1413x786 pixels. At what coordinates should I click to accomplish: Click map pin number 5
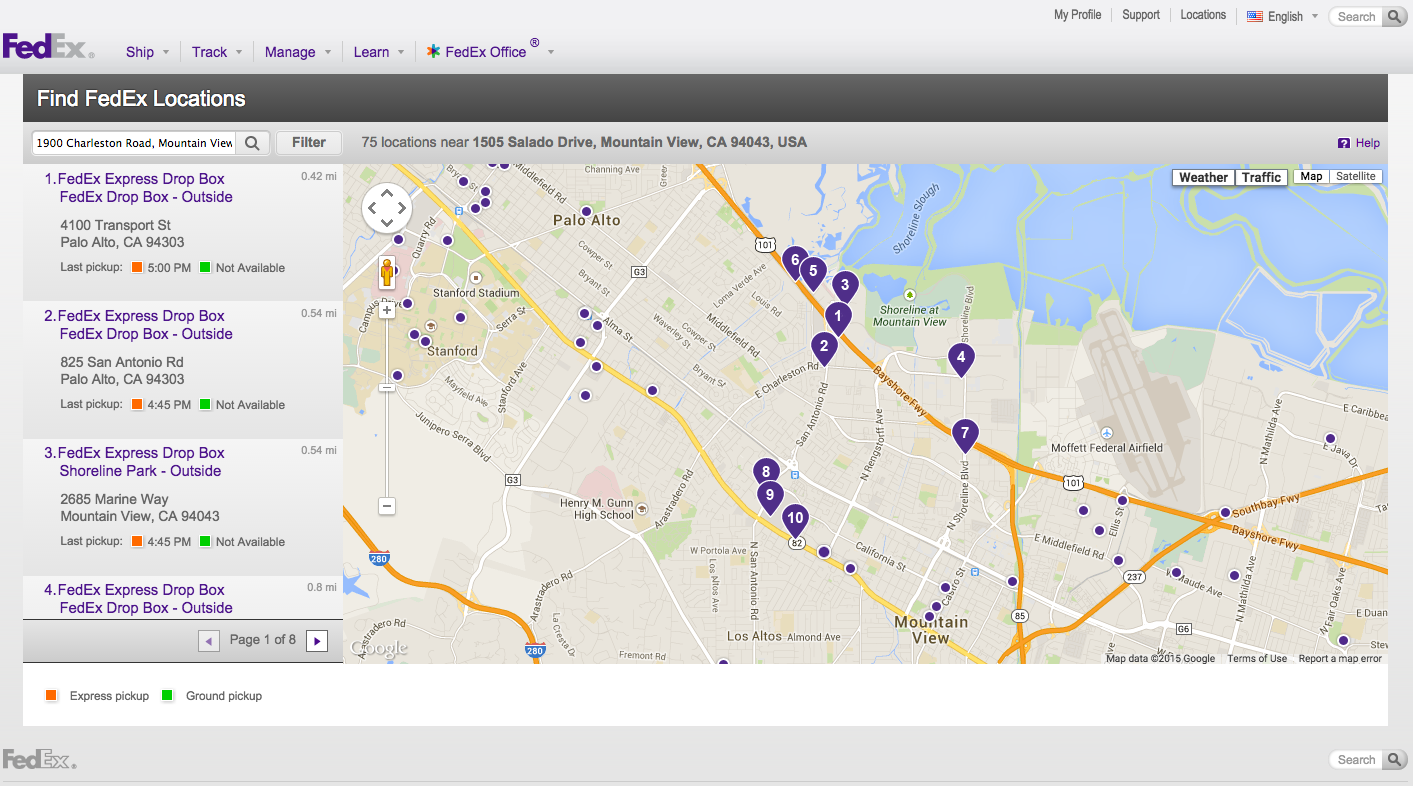pos(813,271)
